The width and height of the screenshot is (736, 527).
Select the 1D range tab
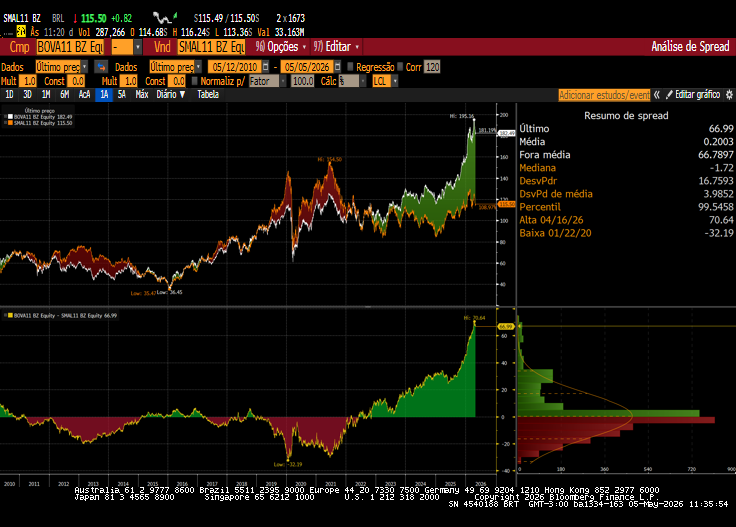[x=9, y=94]
